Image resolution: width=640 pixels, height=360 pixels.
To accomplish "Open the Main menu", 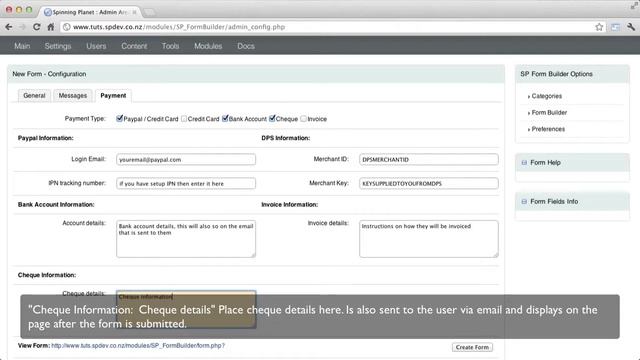I will click(22, 46).
